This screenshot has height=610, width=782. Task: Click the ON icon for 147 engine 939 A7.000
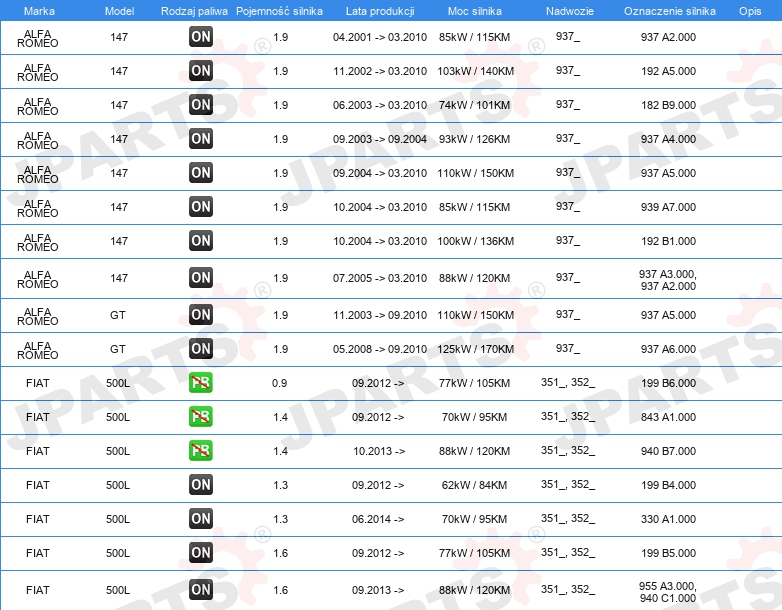201,206
